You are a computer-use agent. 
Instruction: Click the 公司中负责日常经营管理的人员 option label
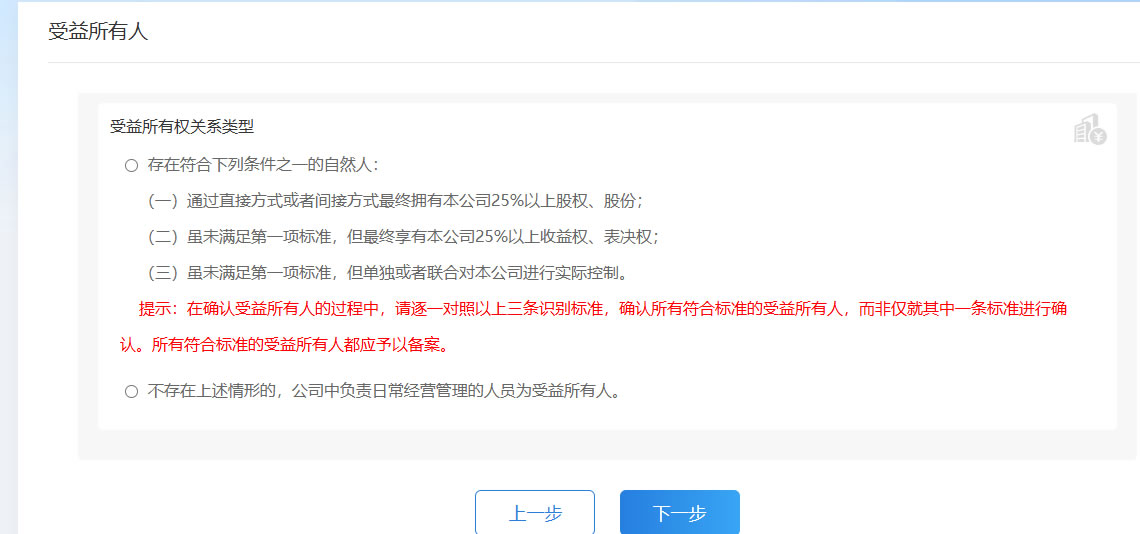(x=385, y=391)
